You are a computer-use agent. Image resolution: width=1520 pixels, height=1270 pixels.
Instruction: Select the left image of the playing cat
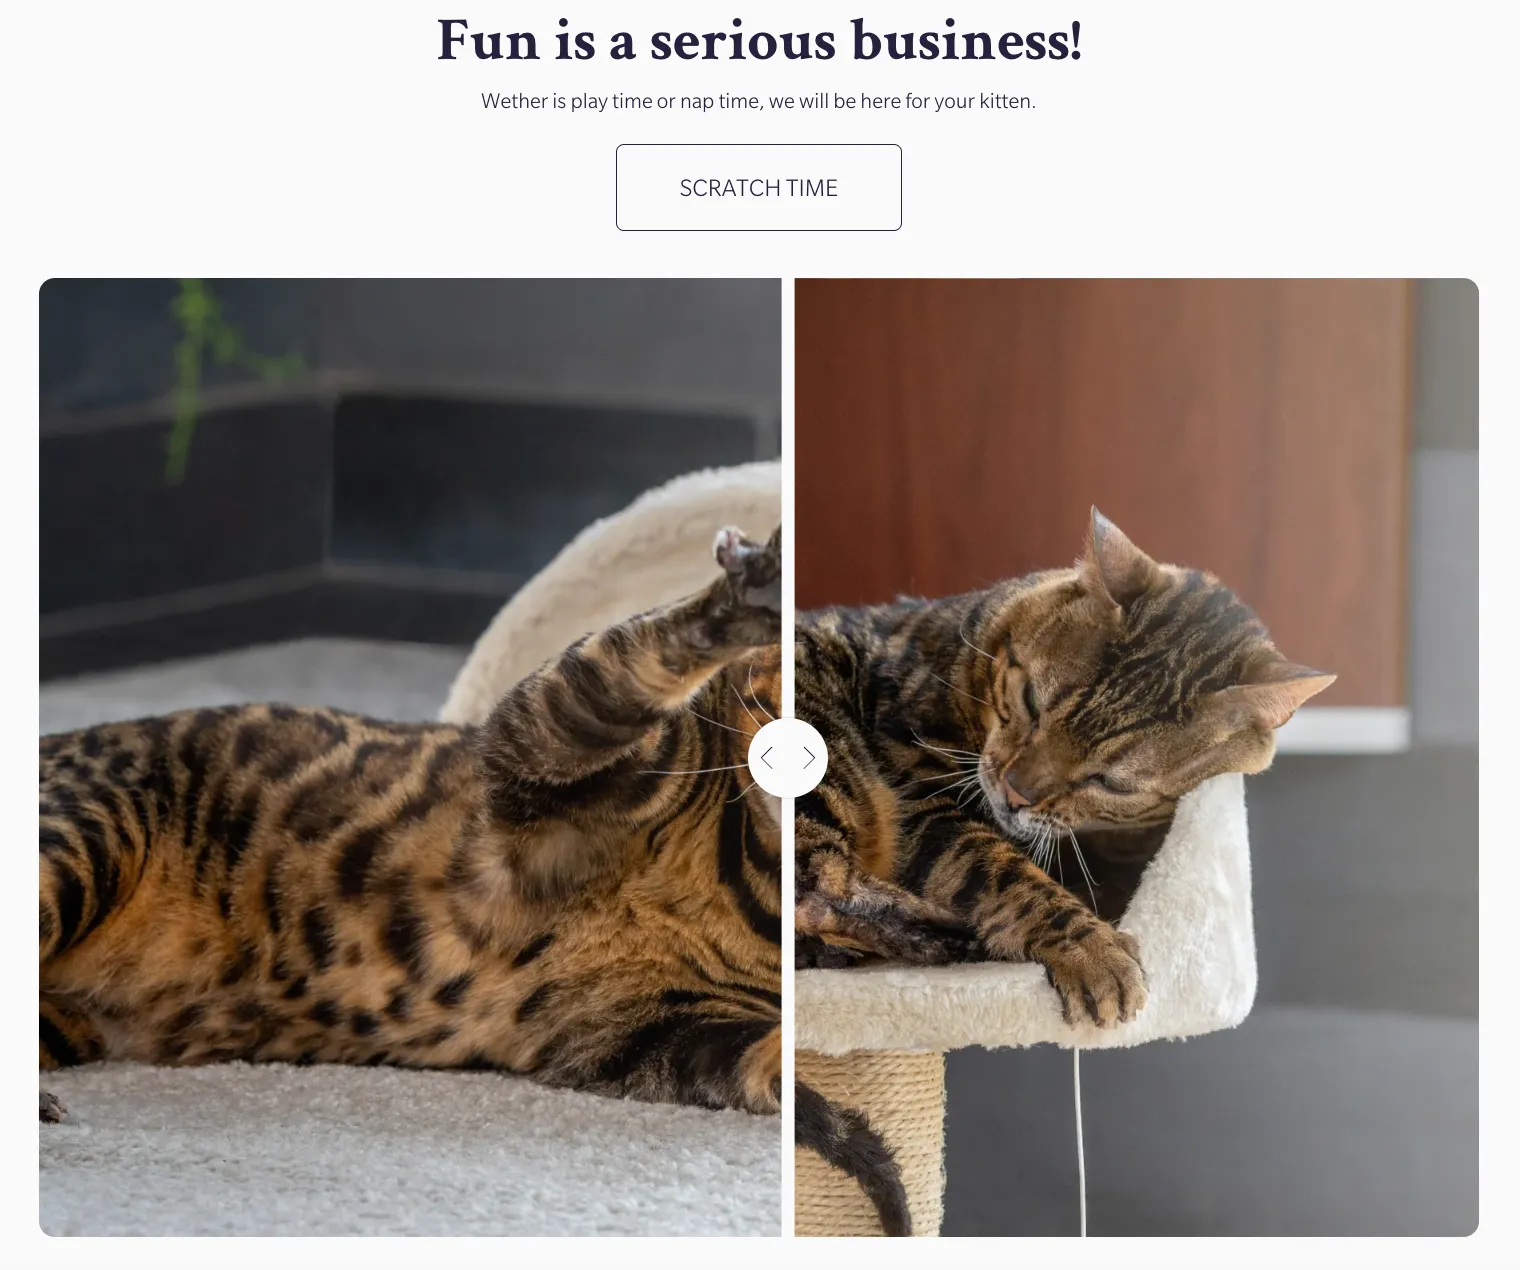[410, 757]
